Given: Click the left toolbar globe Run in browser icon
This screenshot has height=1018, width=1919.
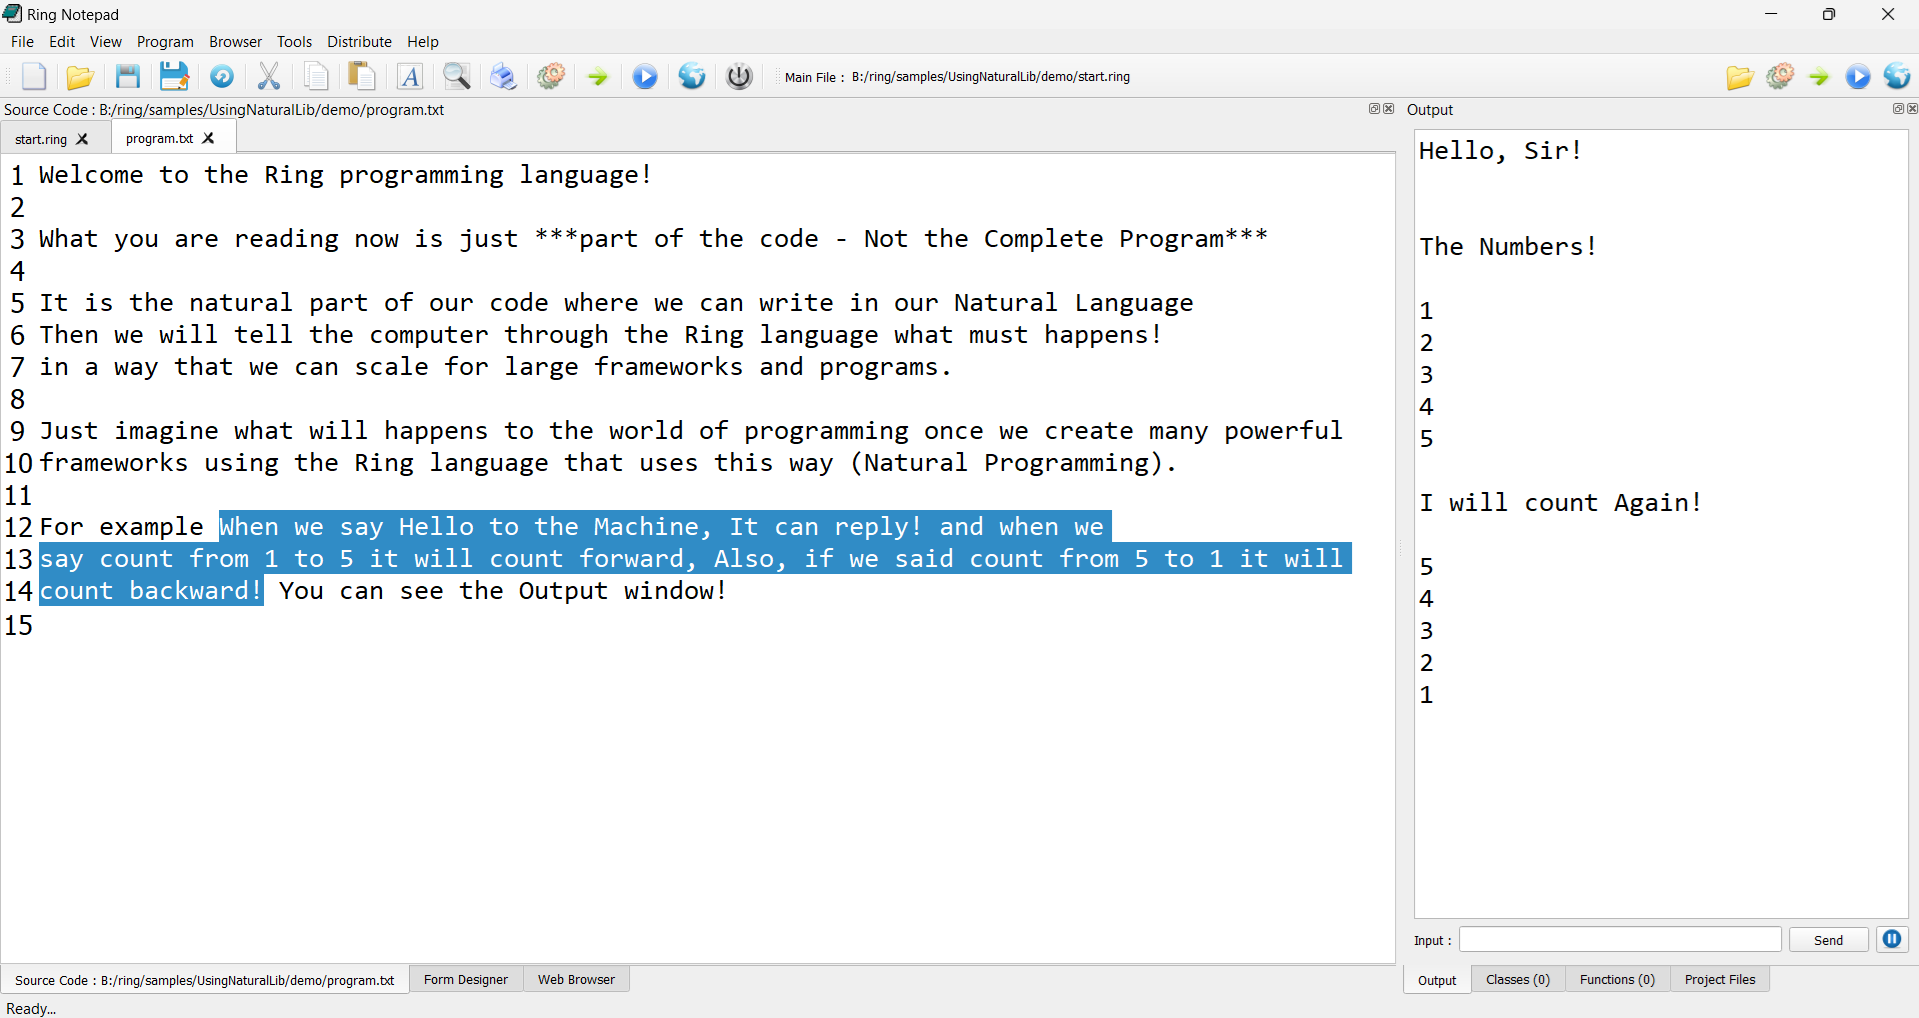Looking at the screenshot, I should (x=692, y=76).
